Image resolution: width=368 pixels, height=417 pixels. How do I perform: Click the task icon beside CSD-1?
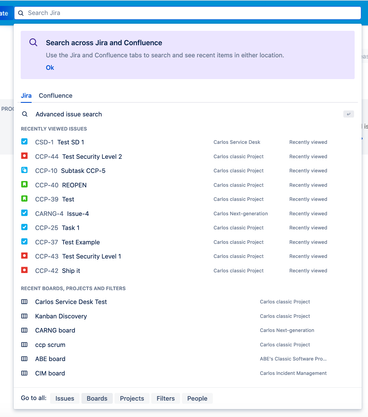24,142
